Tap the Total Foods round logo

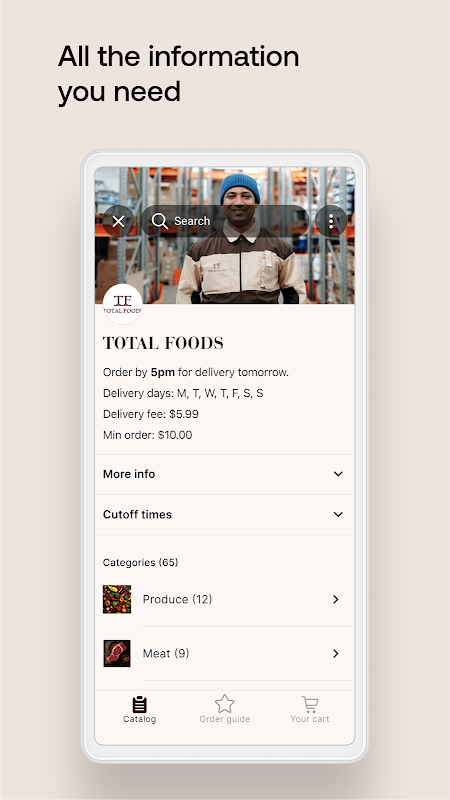(122, 304)
